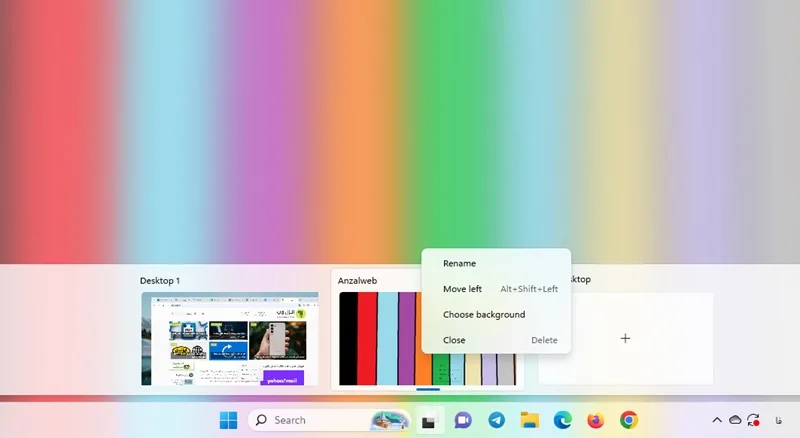Open File Explorer folder icon
The width and height of the screenshot is (800, 438).
point(530,420)
